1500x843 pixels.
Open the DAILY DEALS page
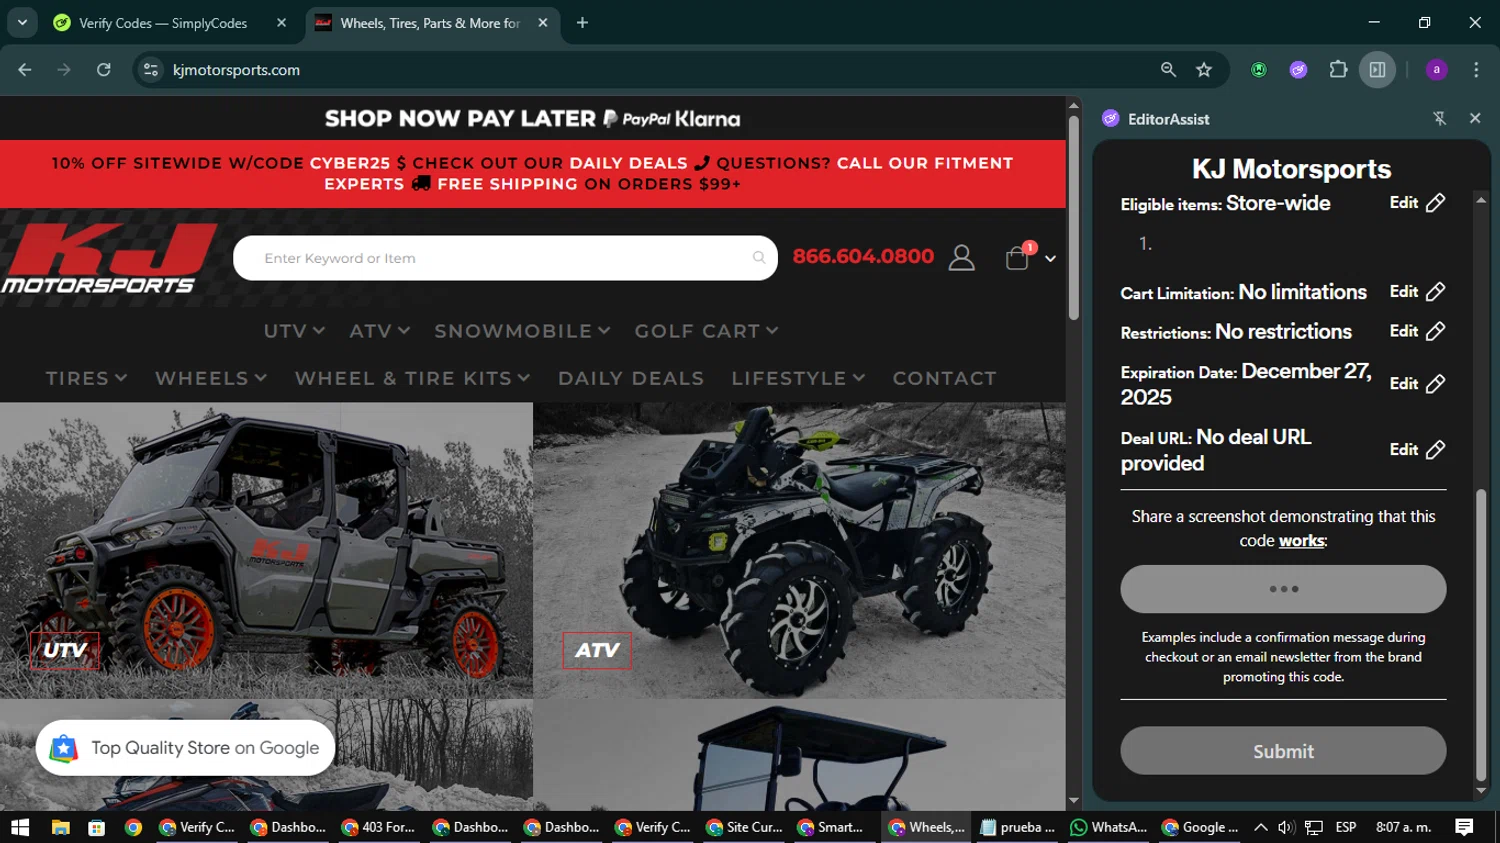point(631,378)
